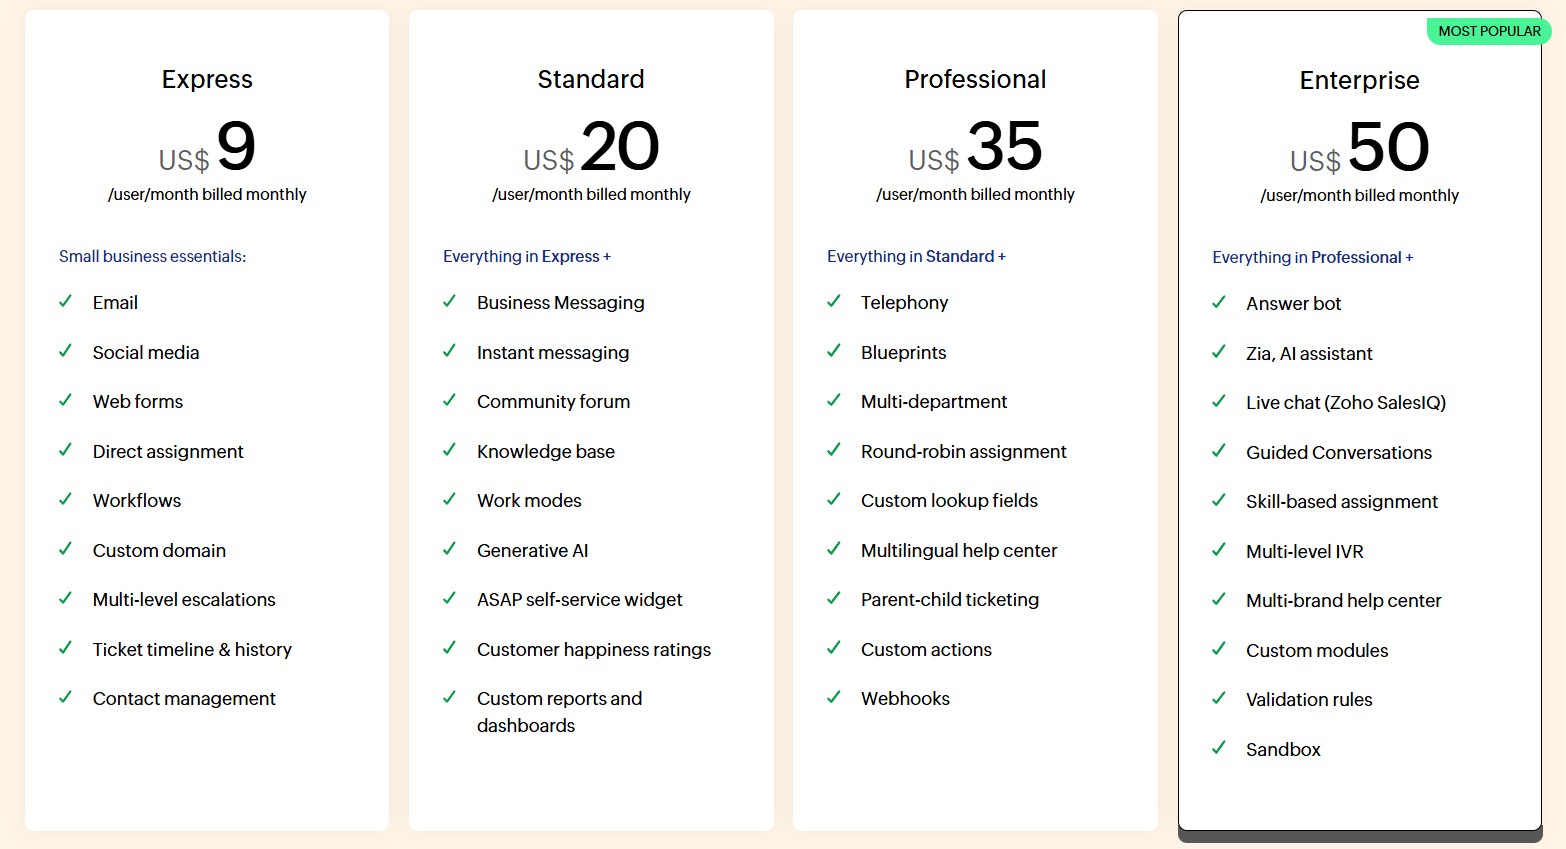
Task: Open the Professional link in Enterprise plan
Action: (1356, 257)
